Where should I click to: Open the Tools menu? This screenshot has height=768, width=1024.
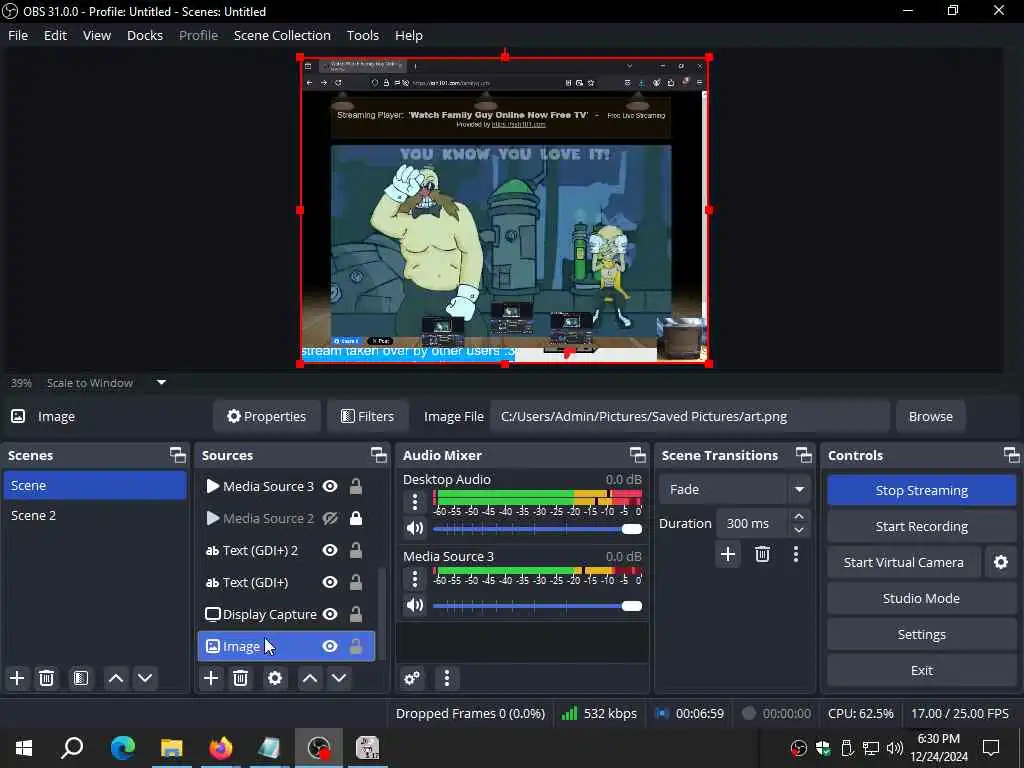[x=362, y=35]
